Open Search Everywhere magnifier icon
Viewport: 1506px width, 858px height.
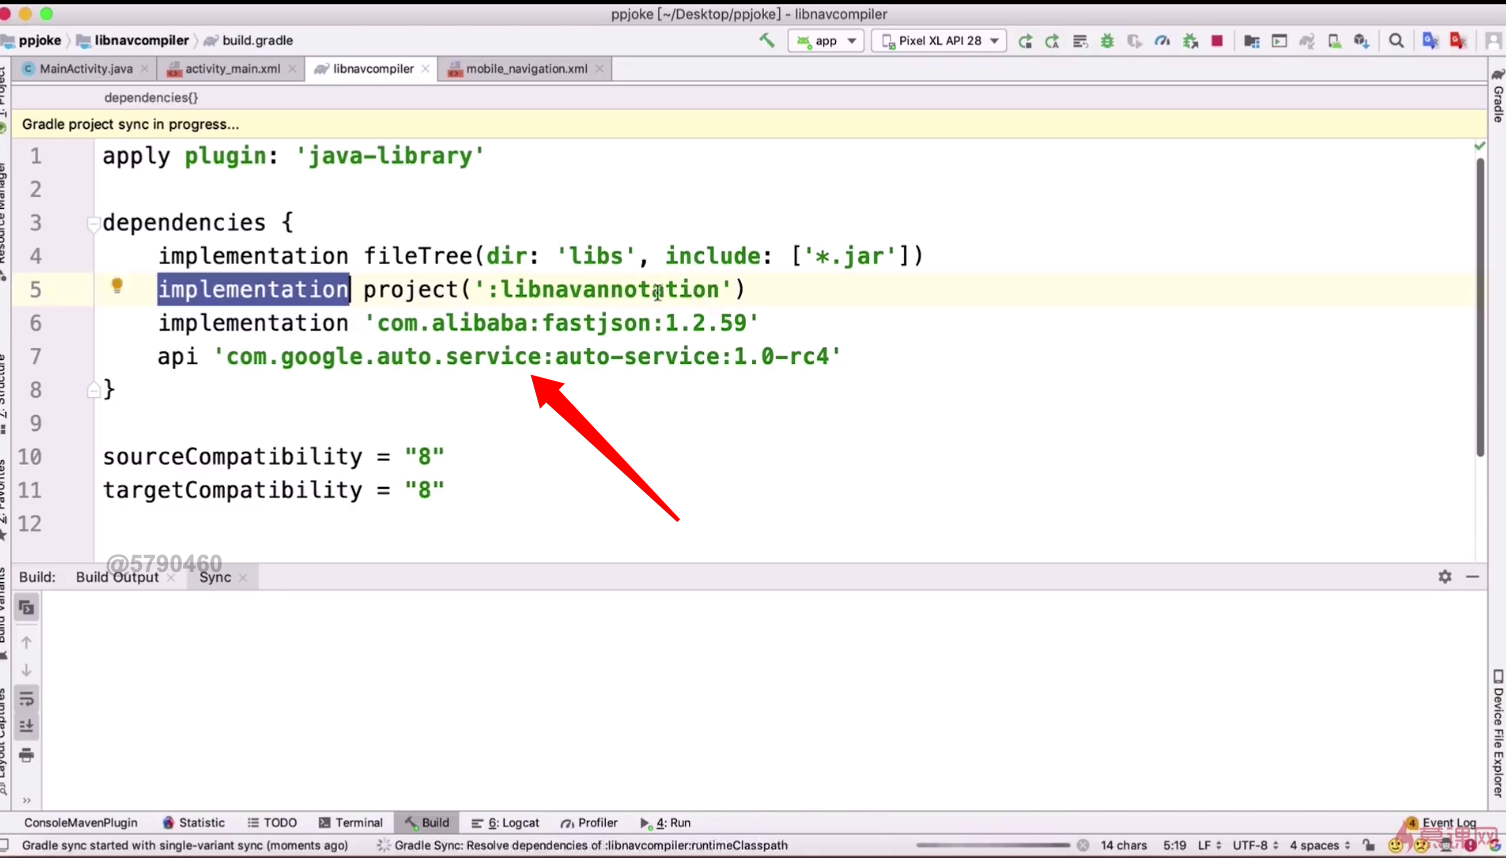(x=1396, y=41)
